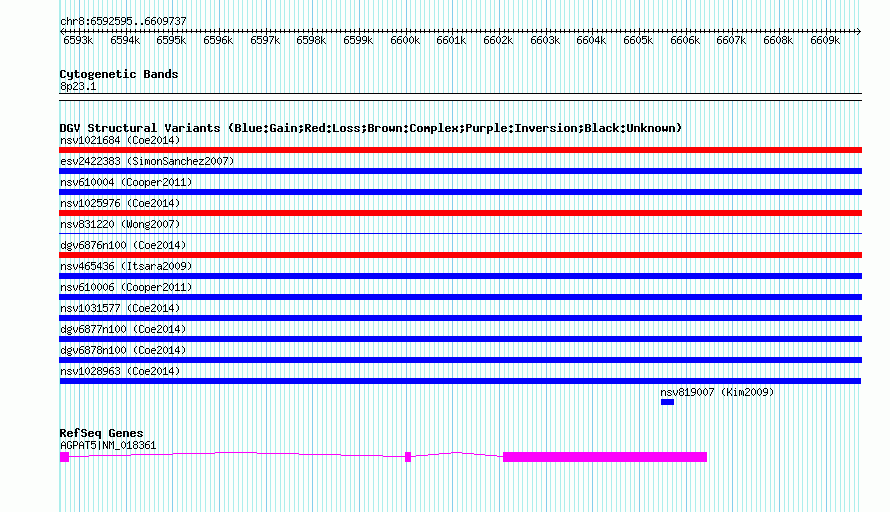Click the 6603k ruler position

545,40
